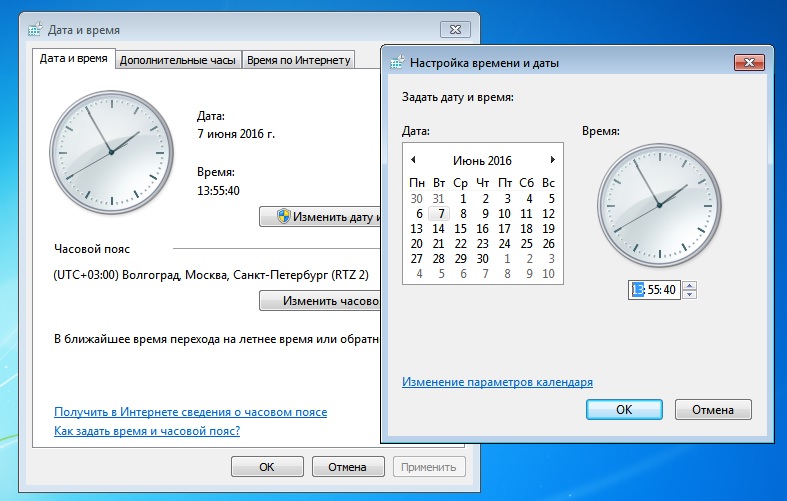Close the Дата и время window

pos(455,30)
